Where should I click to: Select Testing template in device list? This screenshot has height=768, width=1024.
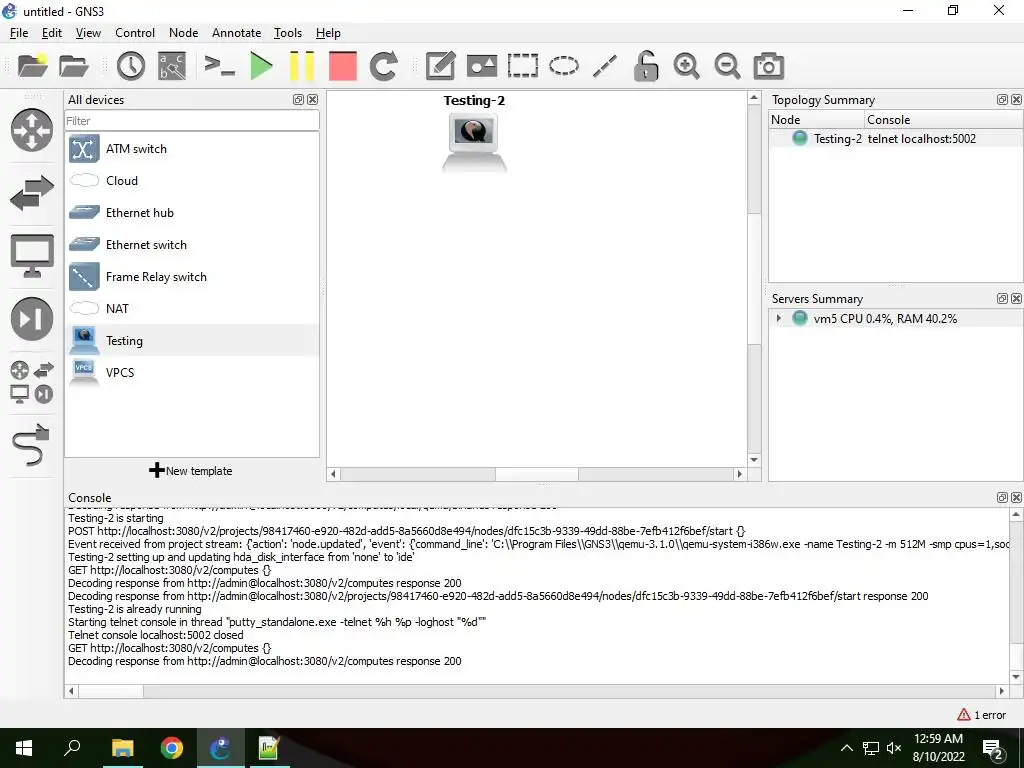pyautogui.click(x=192, y=341)
